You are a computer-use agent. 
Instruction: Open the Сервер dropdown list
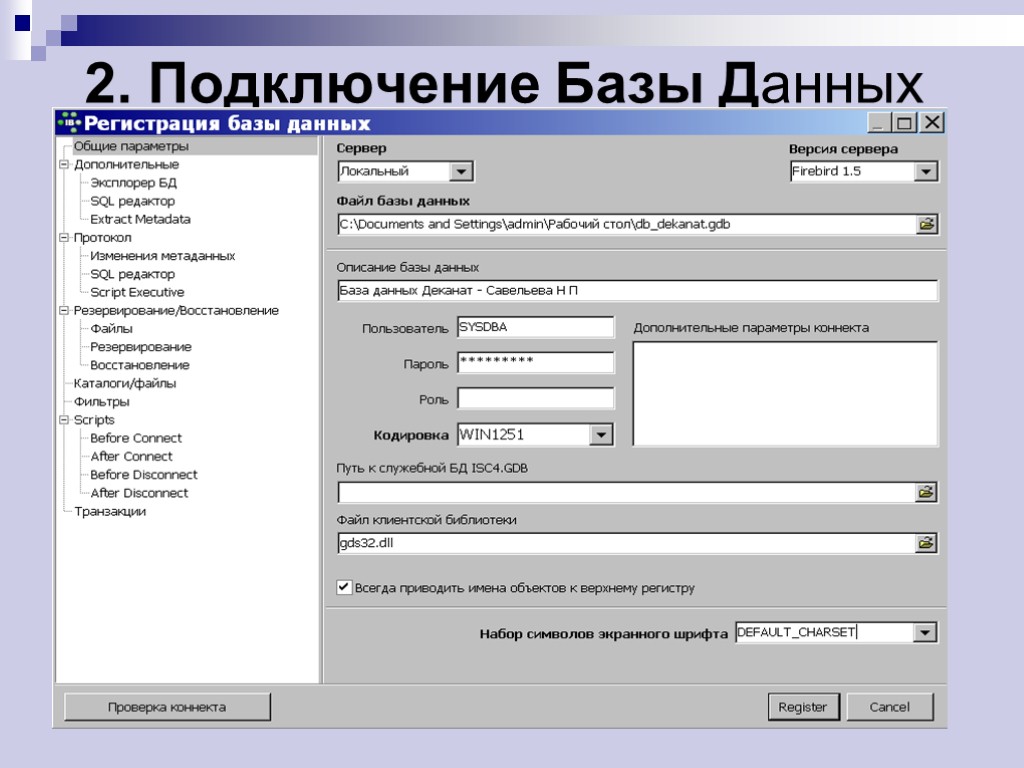click(461, 171)
